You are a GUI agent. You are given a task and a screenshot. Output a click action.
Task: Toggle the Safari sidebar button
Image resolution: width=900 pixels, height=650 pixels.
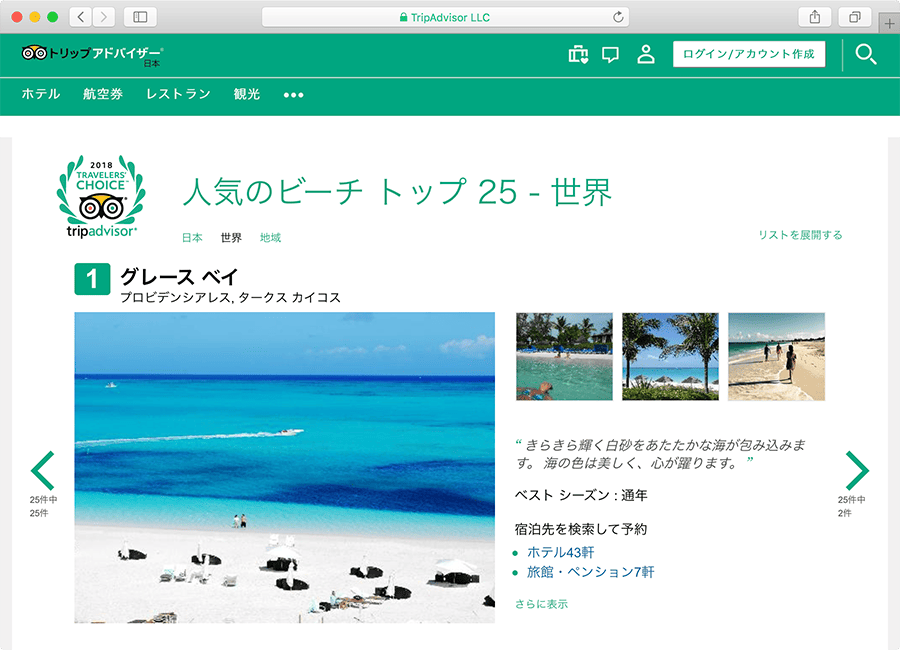[x=140, y=17]
